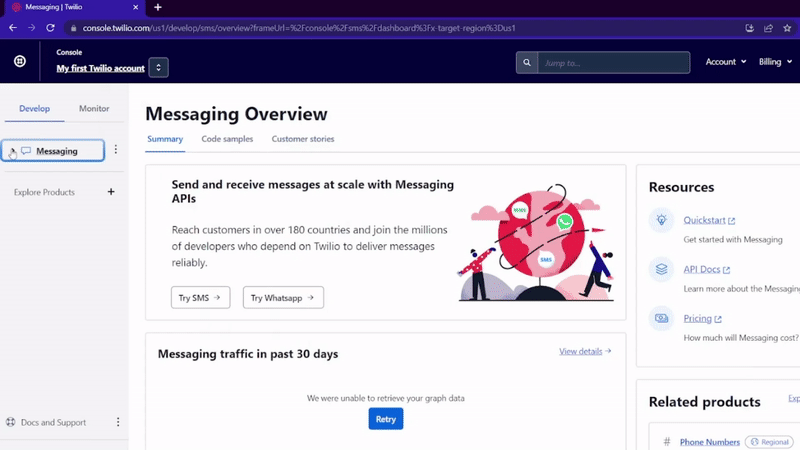Open Messaging more options menu
This screenshot has width=800, height=450.
click(x=116, y=149)
